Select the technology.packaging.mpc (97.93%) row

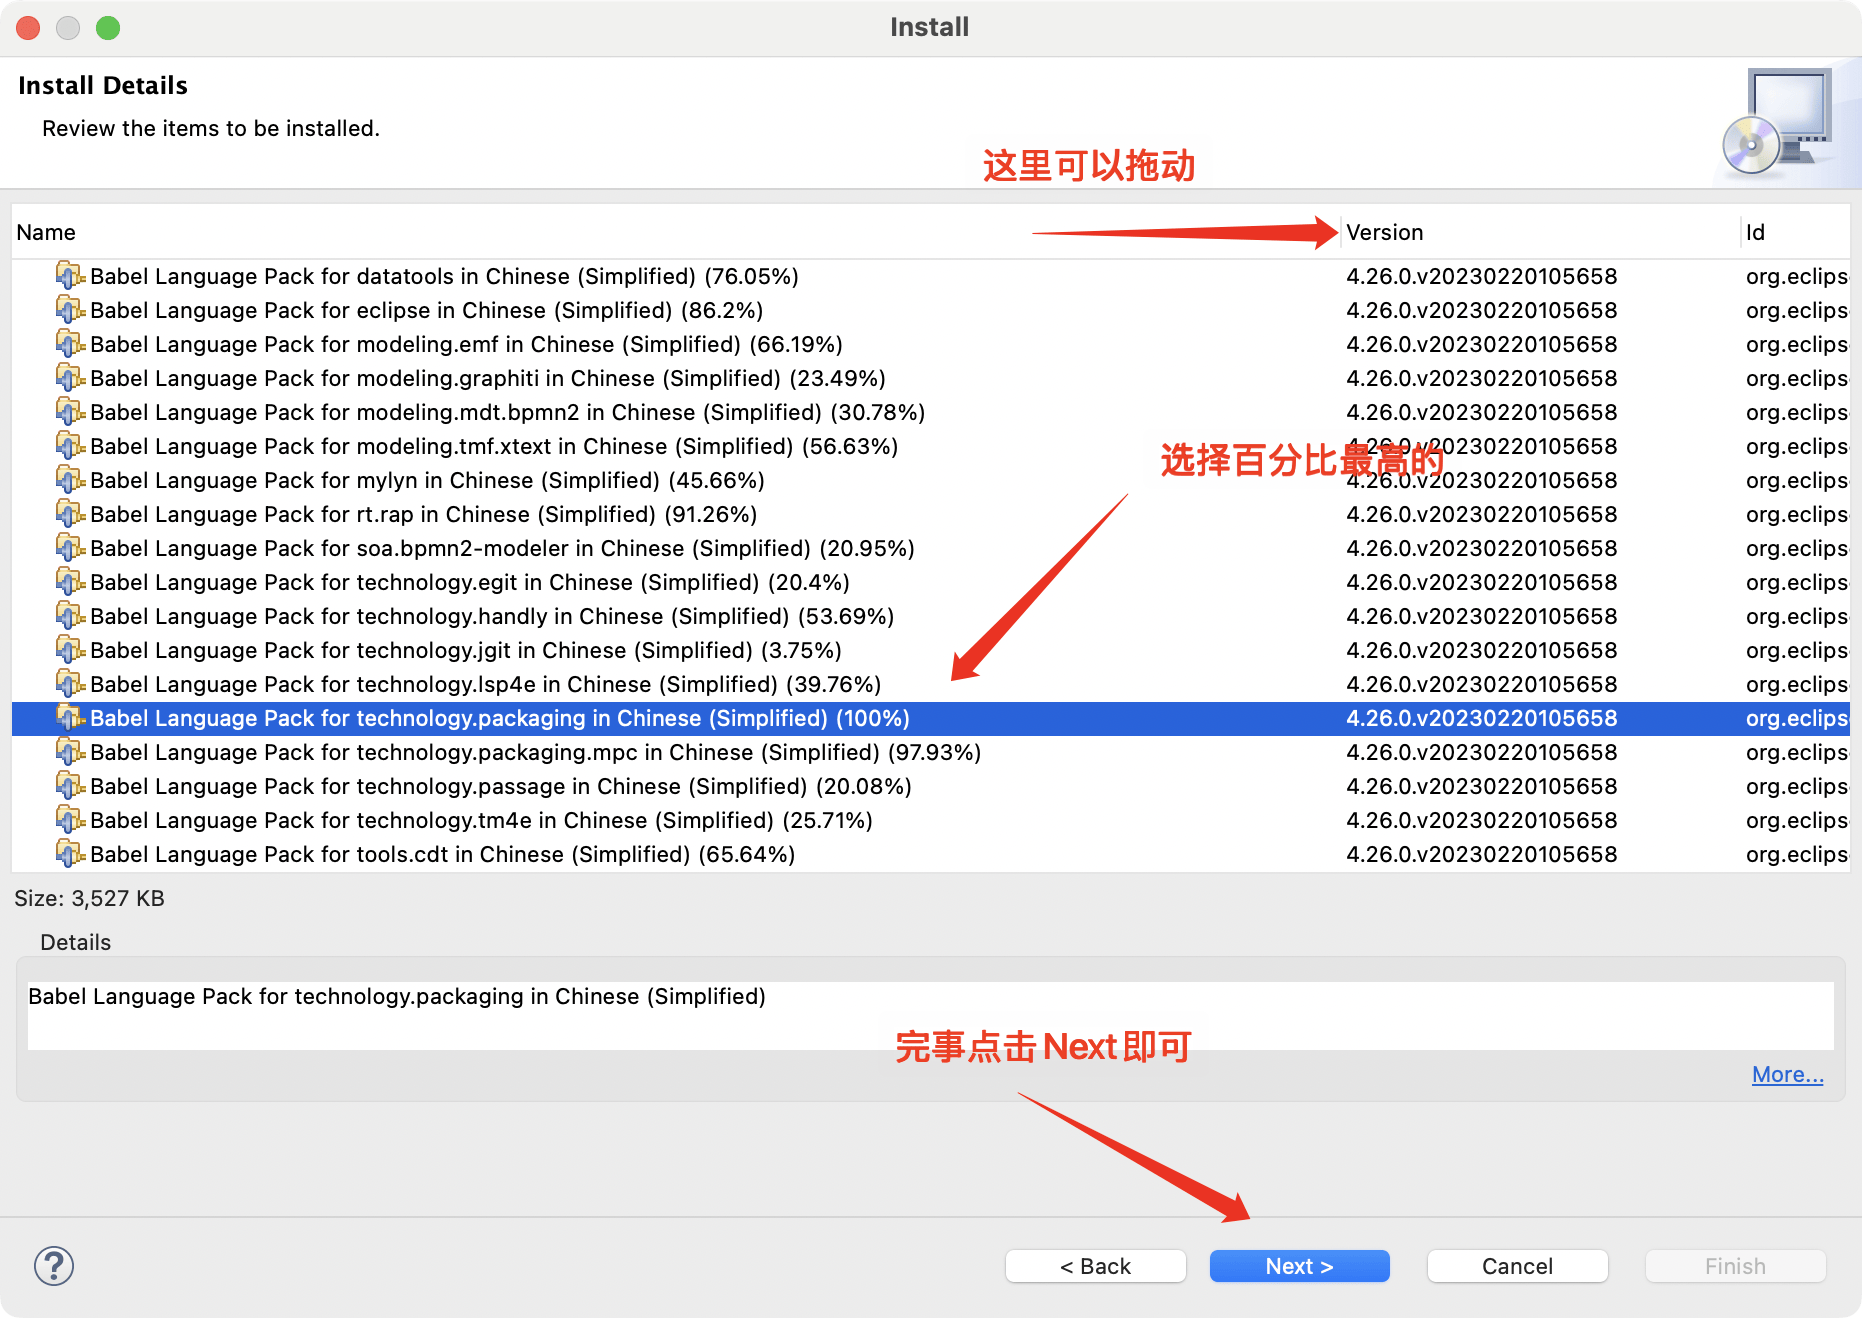click(x=931, y=752)
